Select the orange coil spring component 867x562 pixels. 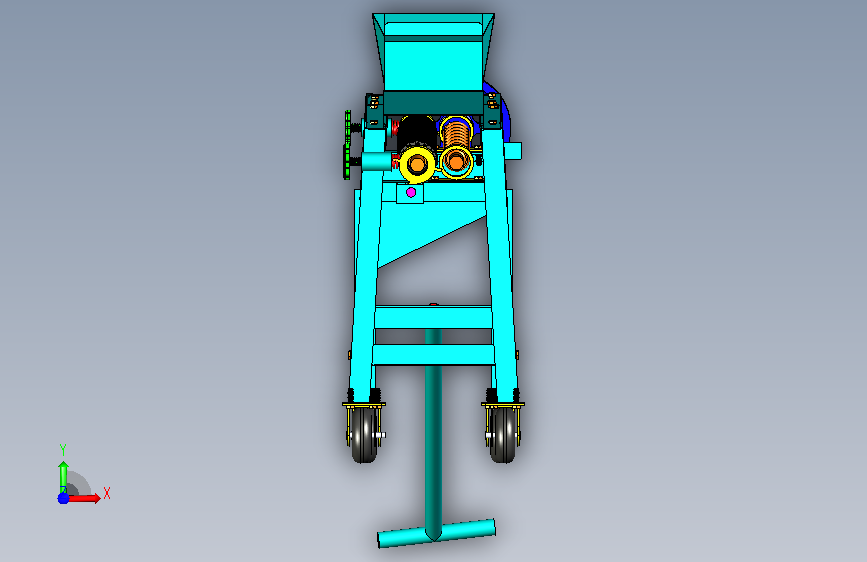[x=456, y=133]
